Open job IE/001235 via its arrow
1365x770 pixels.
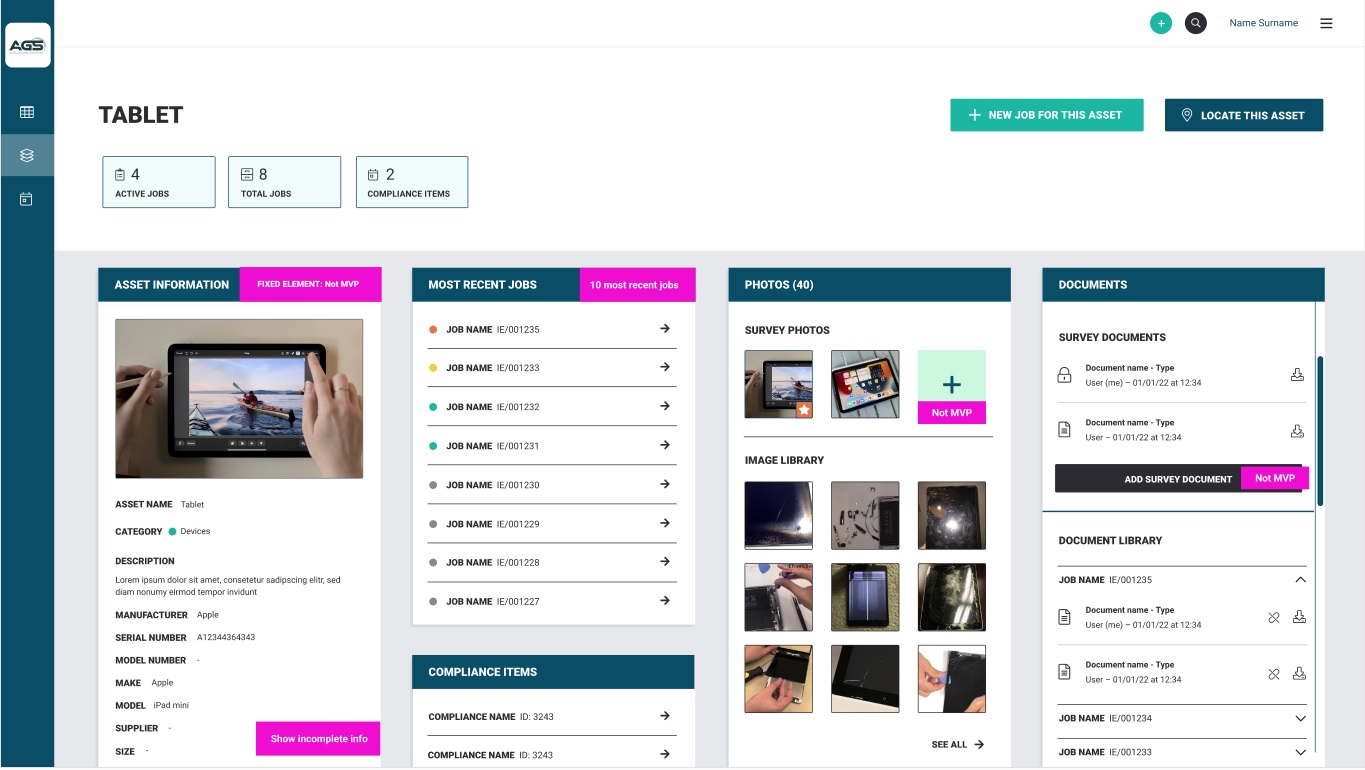(x=664, y=329)
